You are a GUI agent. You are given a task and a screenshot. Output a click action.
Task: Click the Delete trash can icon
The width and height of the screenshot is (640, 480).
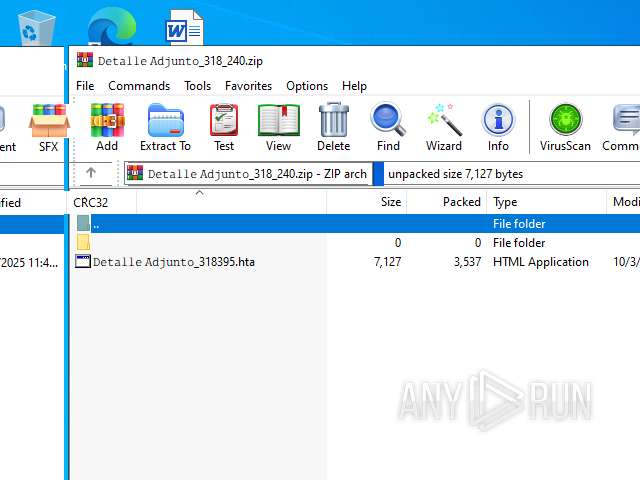[x=334, y=120]
